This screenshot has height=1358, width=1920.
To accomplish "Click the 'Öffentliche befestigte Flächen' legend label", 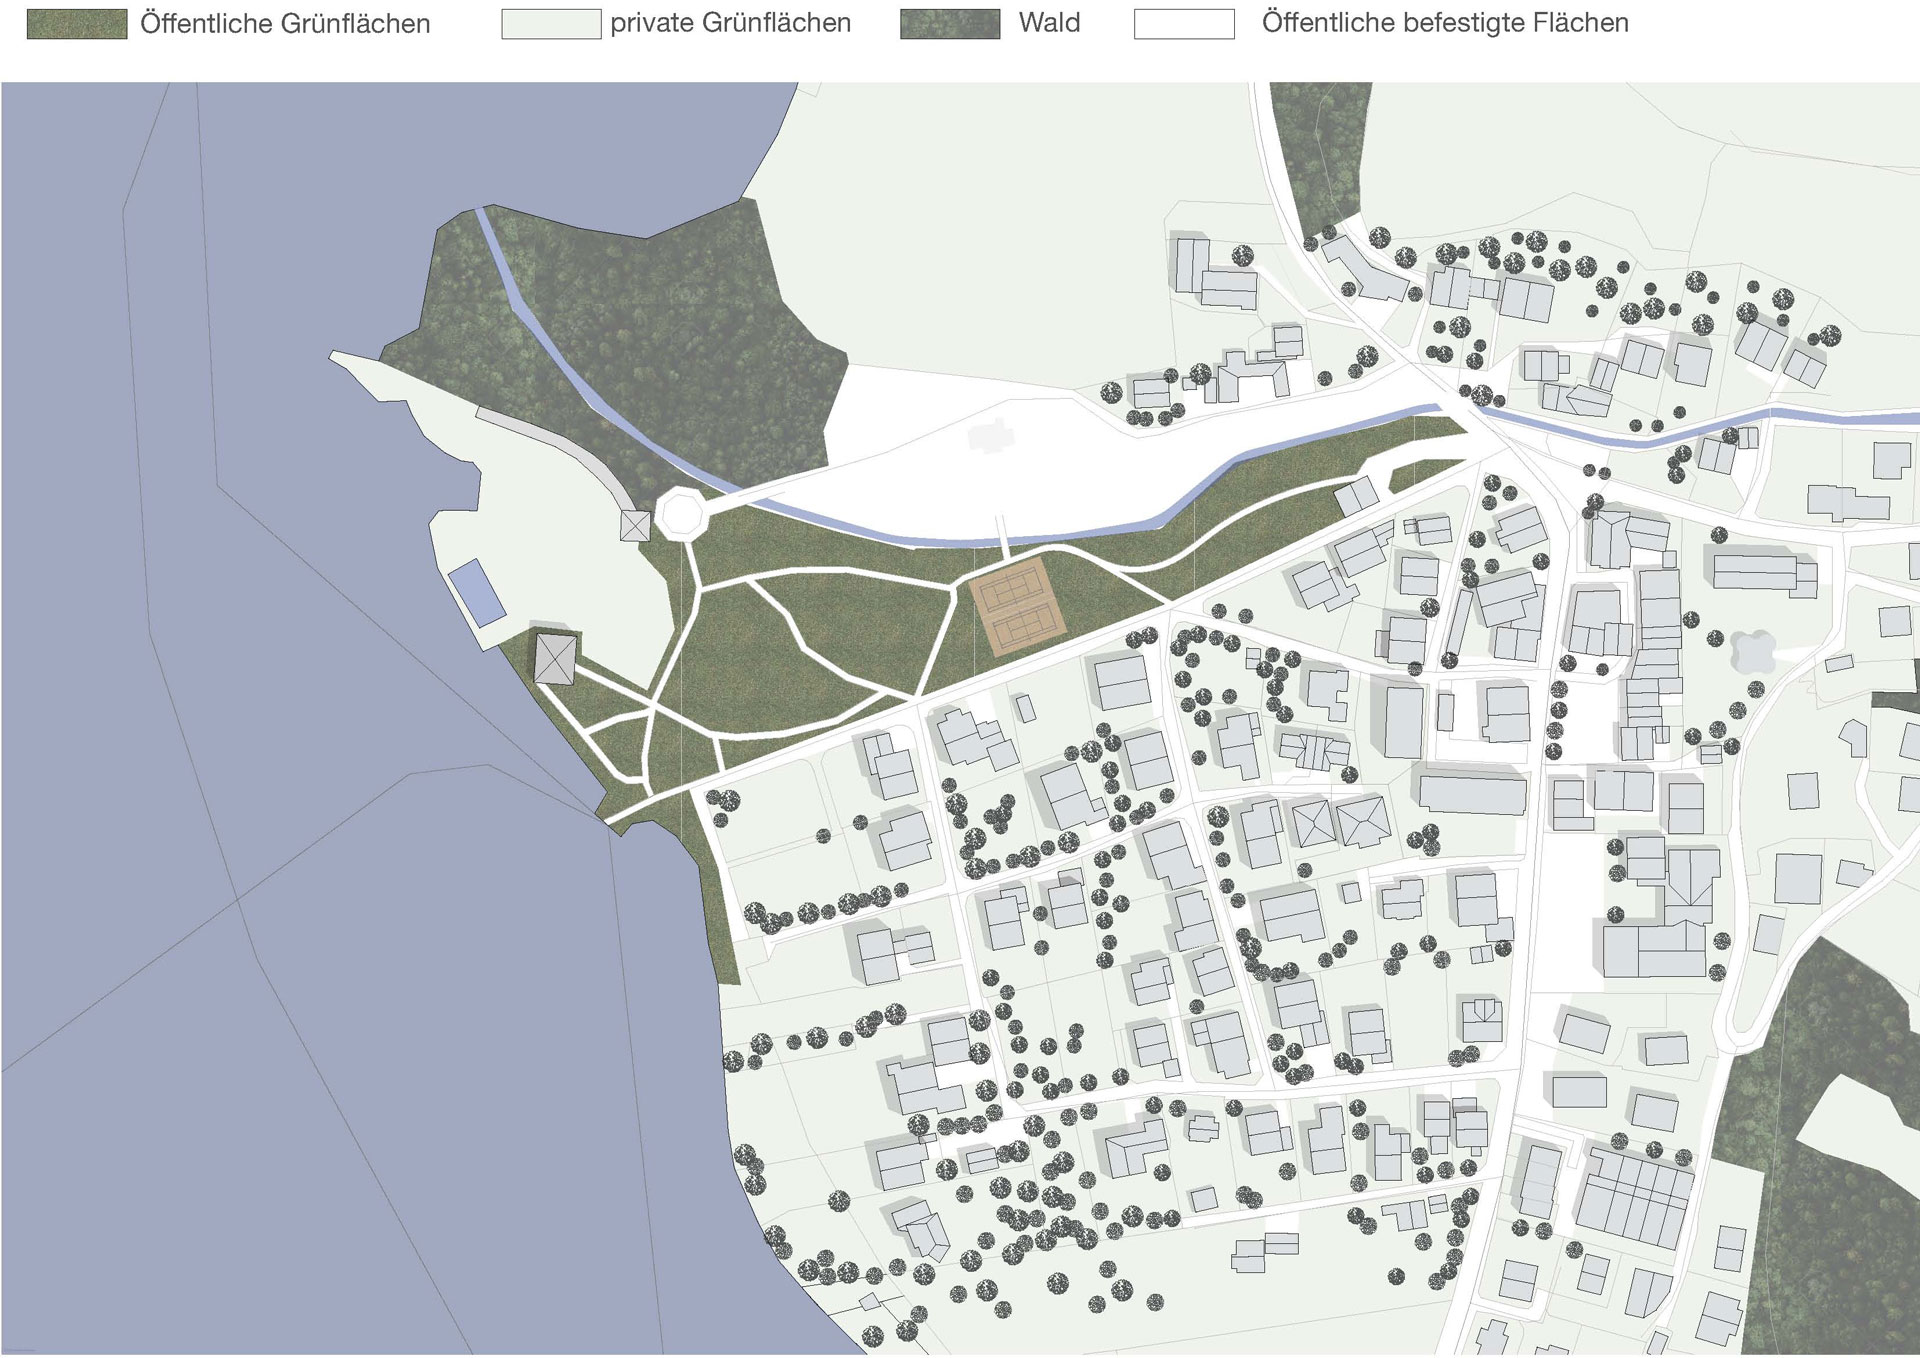I will click(x=1445, y=23).
